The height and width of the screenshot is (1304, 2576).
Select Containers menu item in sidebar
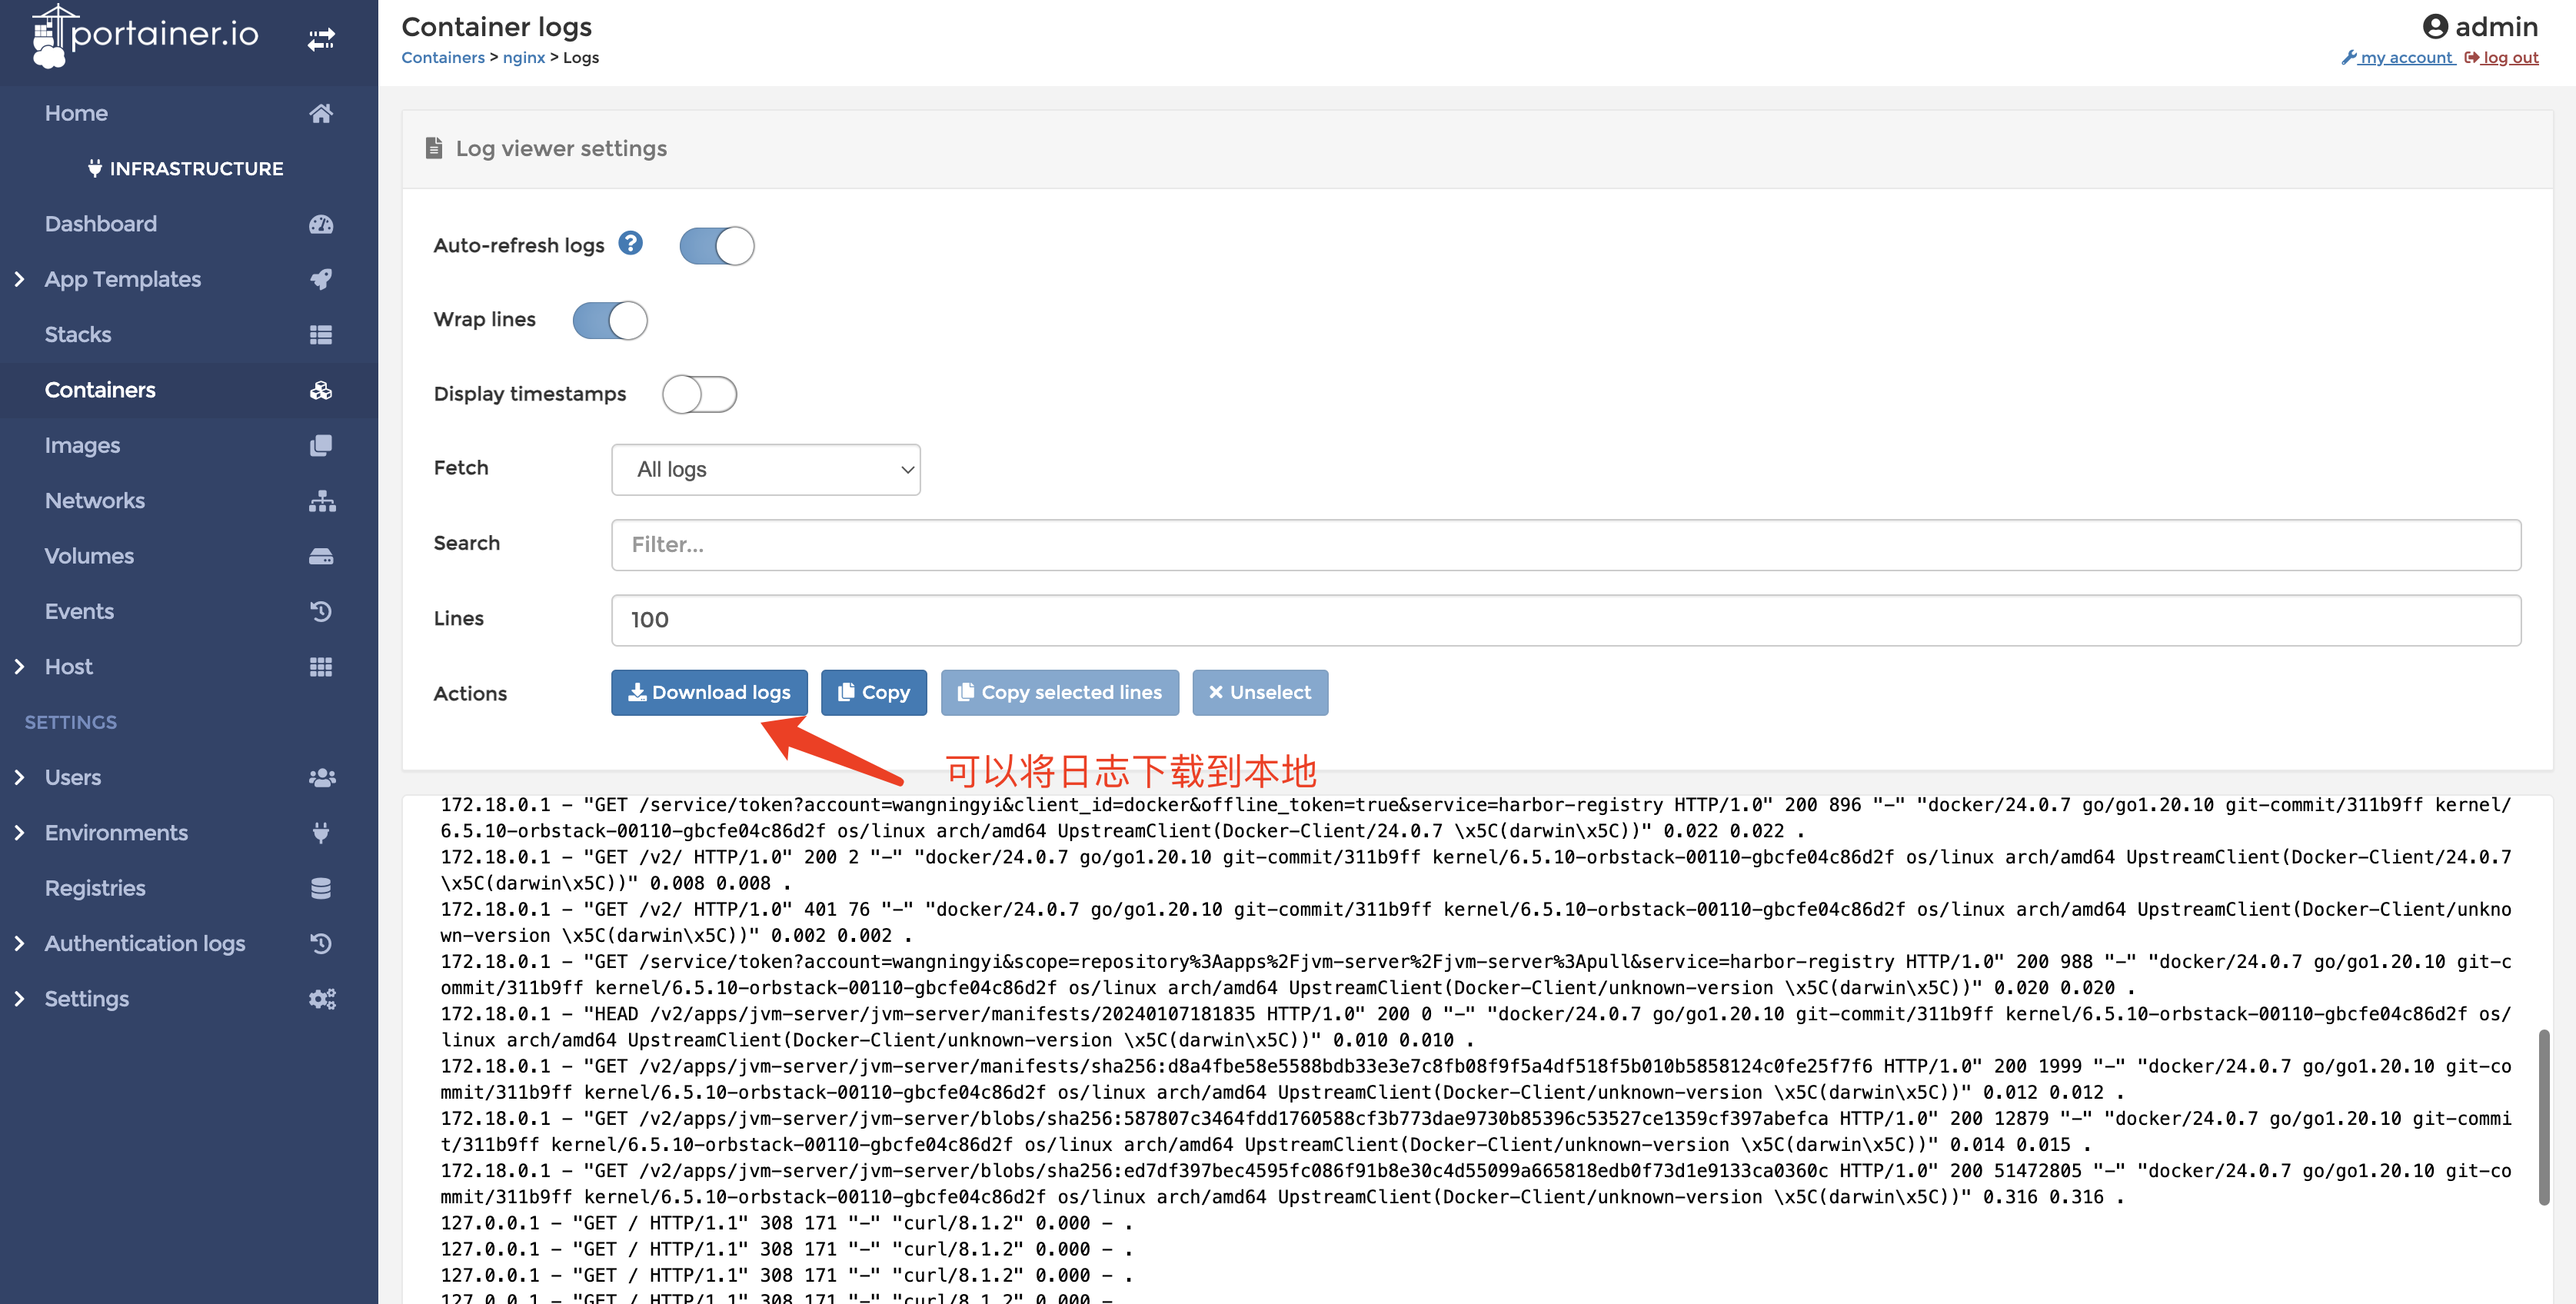point(100,389)
